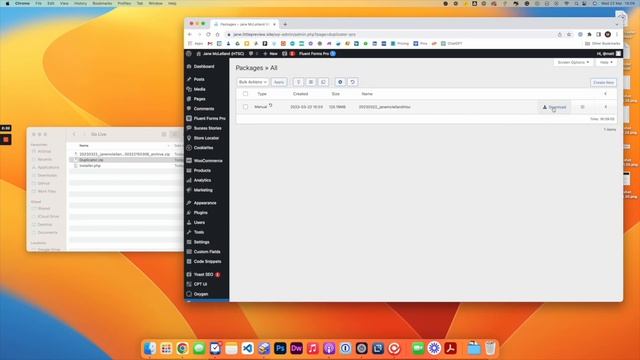This screenshot has width=640, height=360.
Task: Open Cookieless in sidebar
Action: click(x=203, y=148)
